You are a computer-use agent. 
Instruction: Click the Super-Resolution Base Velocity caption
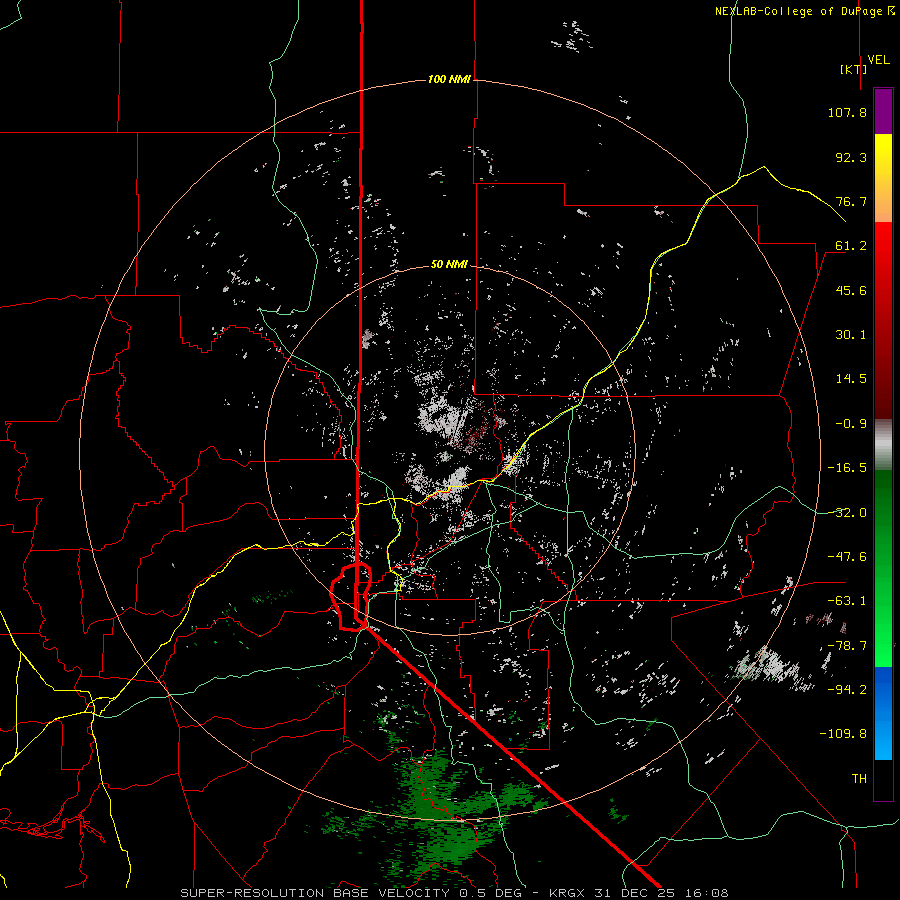[454, 893]
